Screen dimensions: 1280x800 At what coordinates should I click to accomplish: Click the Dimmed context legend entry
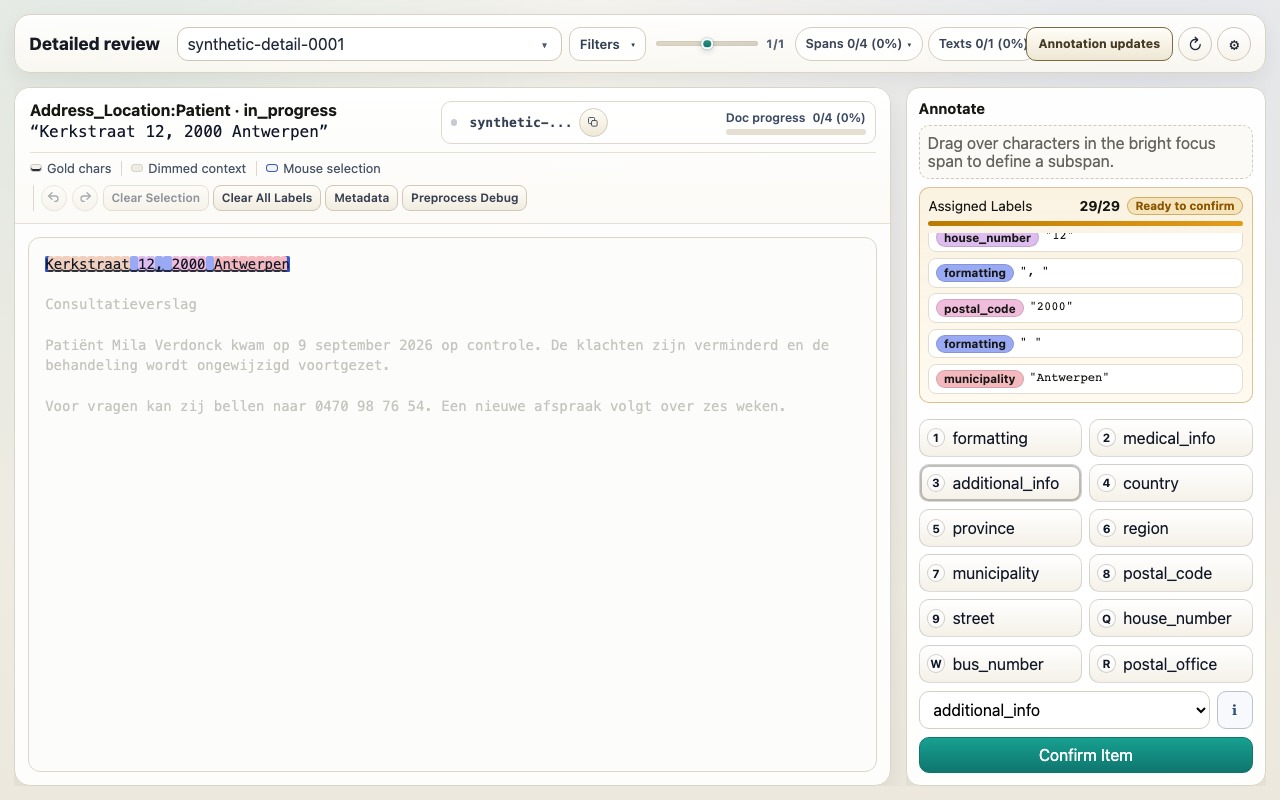(188, 169)
